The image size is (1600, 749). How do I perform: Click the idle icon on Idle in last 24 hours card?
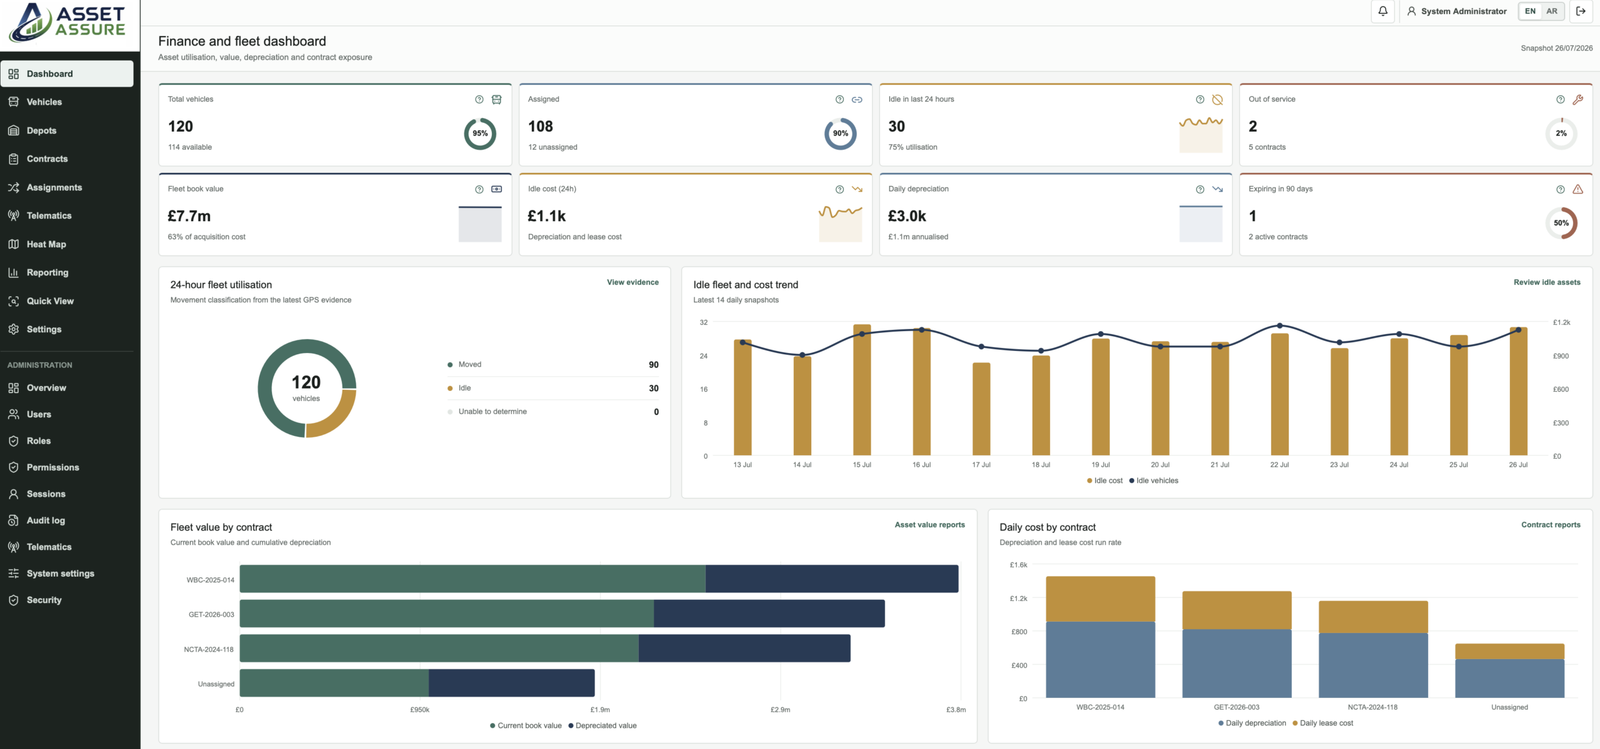[x=1217, y=99]
